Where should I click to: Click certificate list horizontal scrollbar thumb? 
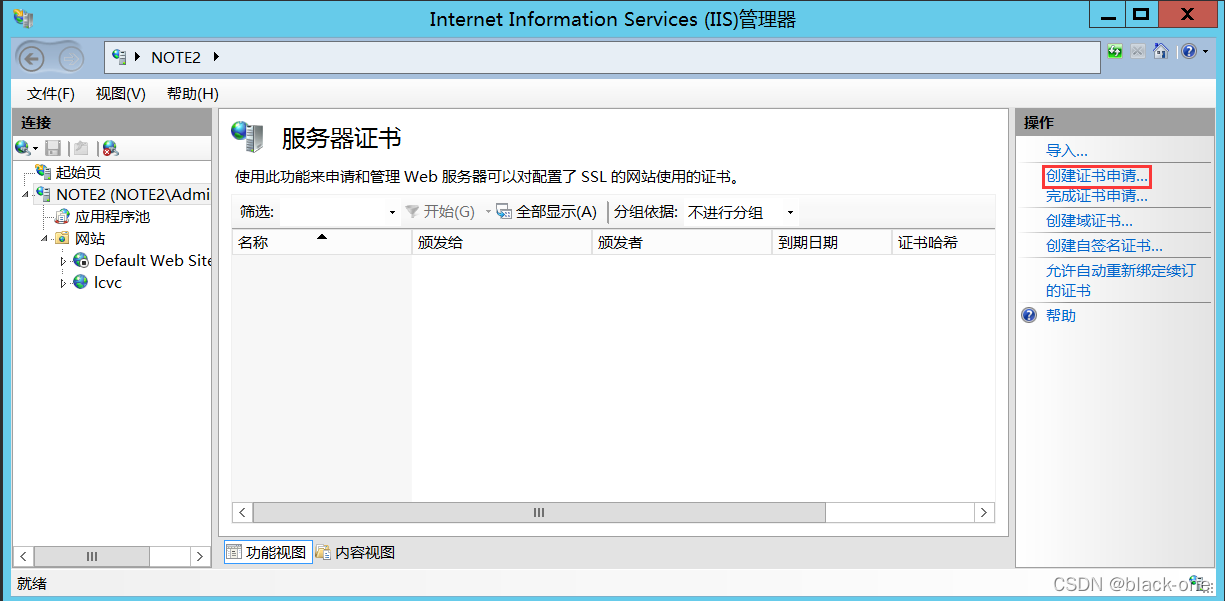point(539,512)
